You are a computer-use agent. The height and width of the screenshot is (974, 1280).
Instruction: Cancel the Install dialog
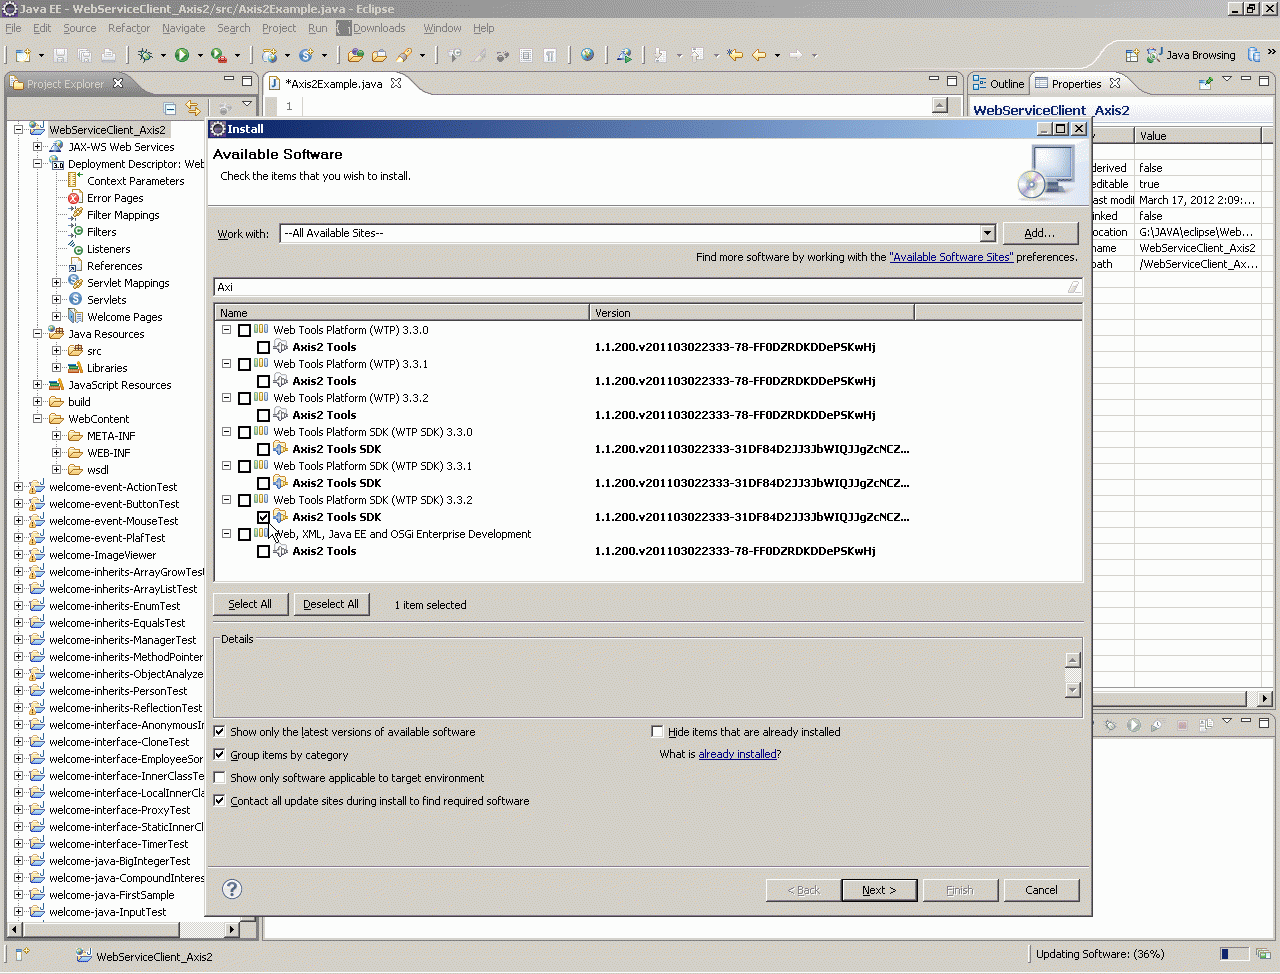(1041, 890)
